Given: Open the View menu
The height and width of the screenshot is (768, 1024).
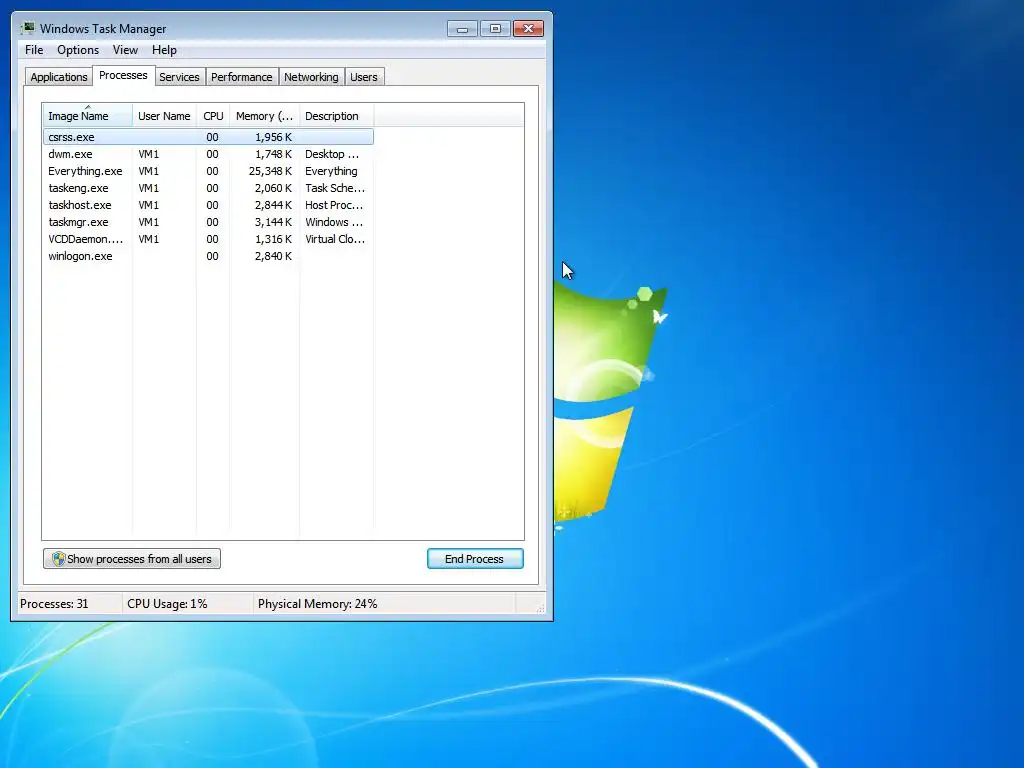Looking at the screenshot, I should click(x=125, y=50).
